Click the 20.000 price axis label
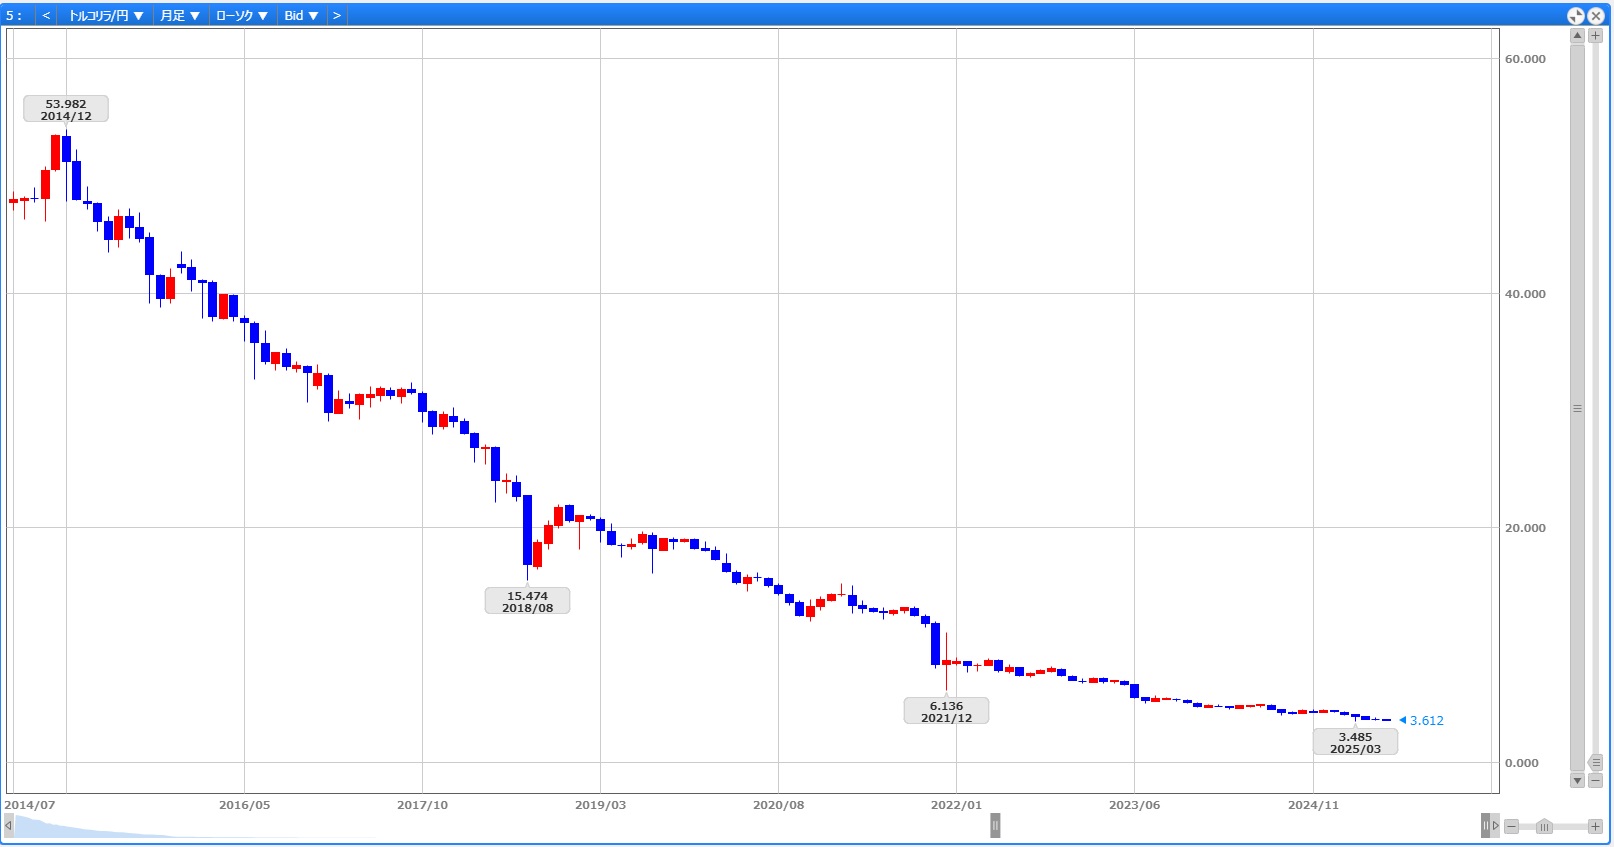This screenshot has height=847, width=1614. click(1525, 528)
